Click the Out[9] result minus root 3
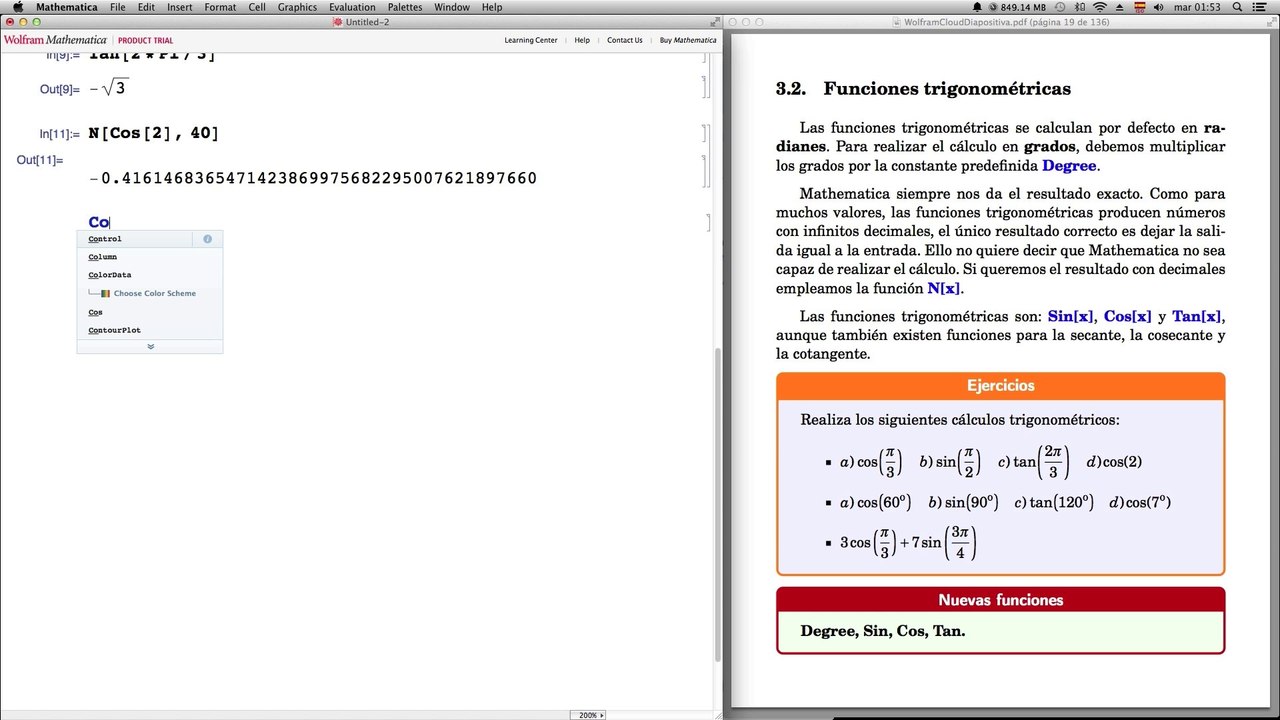 point(108,89)
